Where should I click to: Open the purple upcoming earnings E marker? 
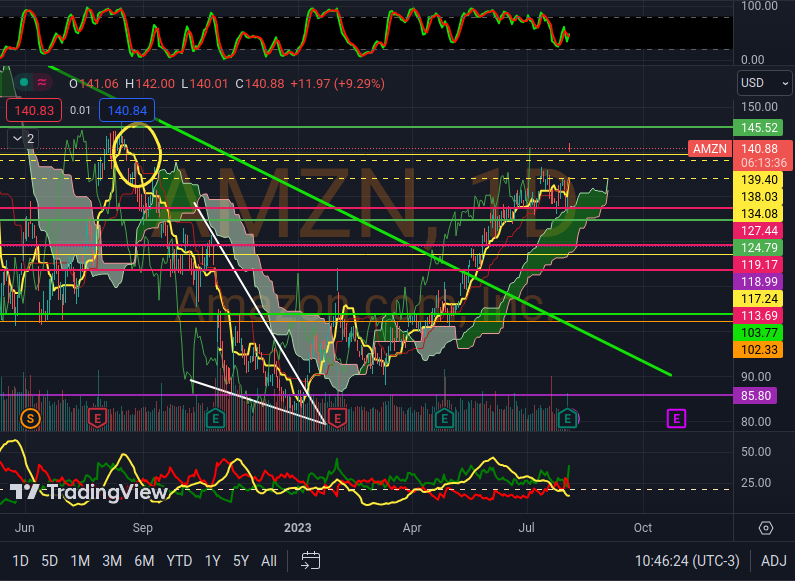click(x=677, y=417)
